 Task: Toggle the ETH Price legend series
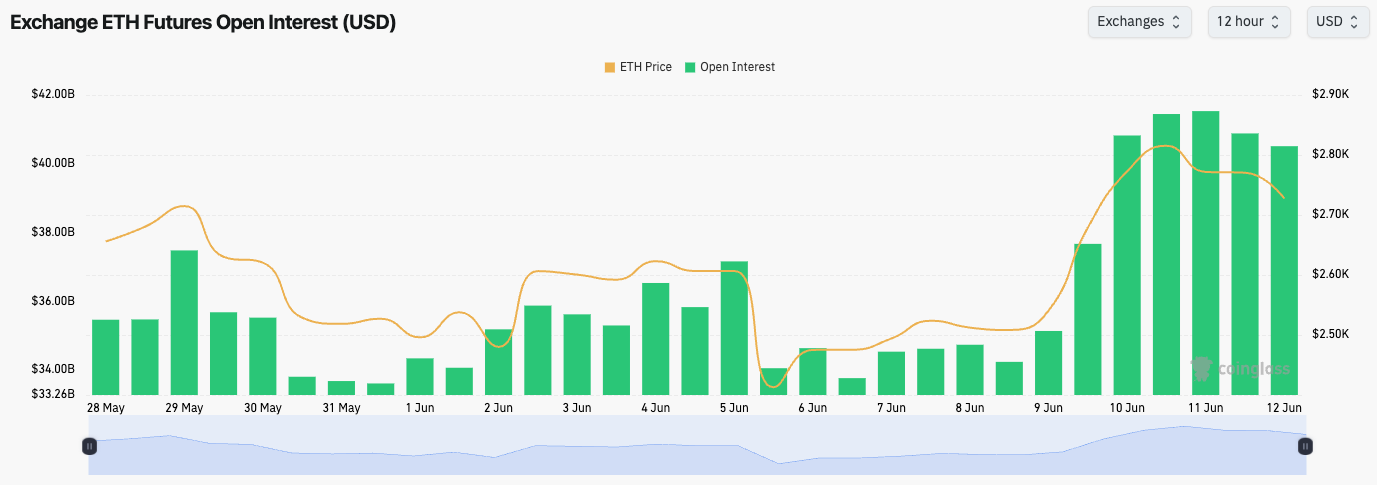tap(645, 67)
